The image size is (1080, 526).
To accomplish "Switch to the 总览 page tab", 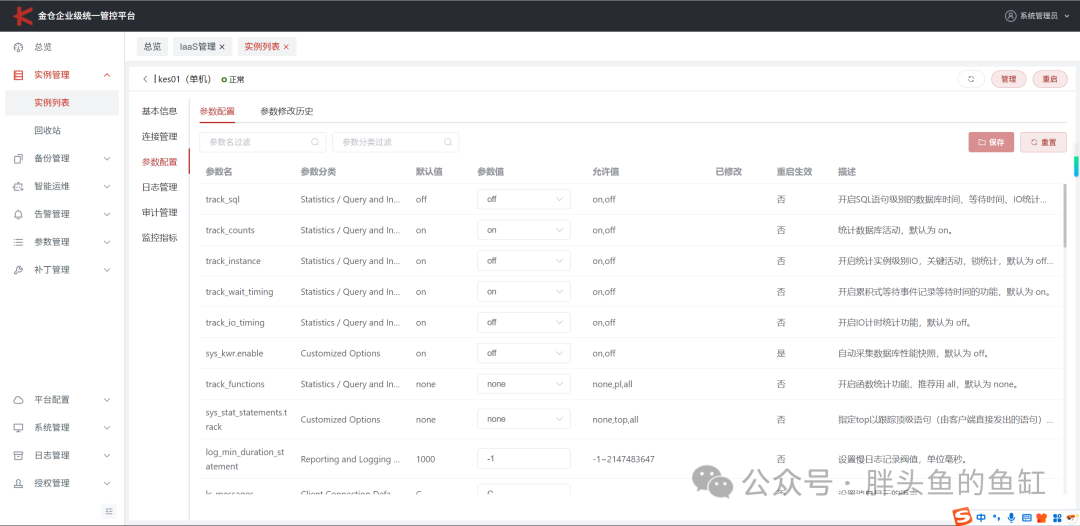I will click(152, 47).
